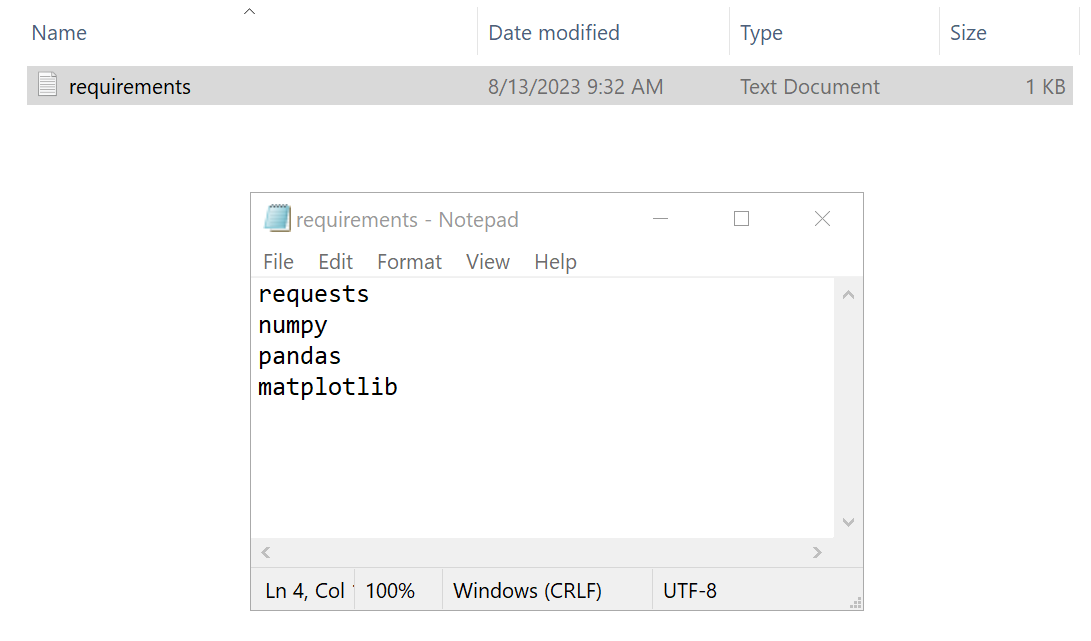
Task: Click the horizontal scrollbar at Notepad's bottom
Action: pos(541,552)
